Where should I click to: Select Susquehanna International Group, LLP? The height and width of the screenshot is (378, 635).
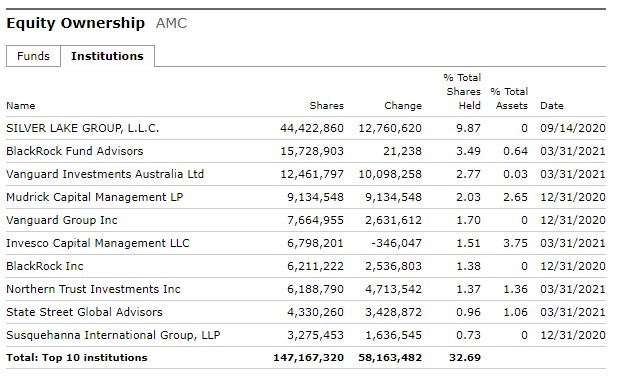tap(113, 335)
